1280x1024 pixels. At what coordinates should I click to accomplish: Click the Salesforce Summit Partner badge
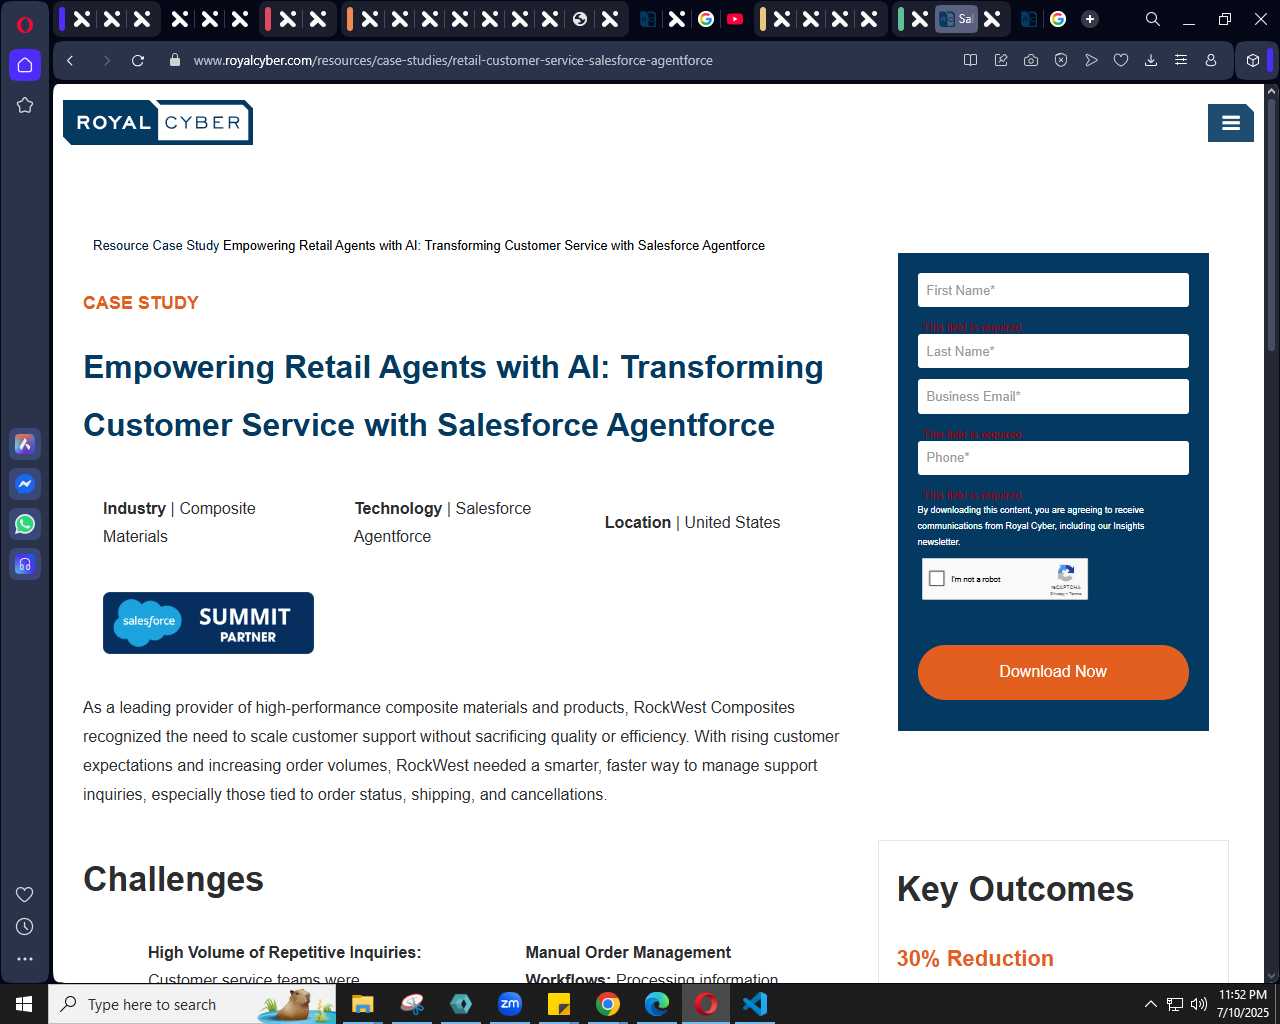208,623
